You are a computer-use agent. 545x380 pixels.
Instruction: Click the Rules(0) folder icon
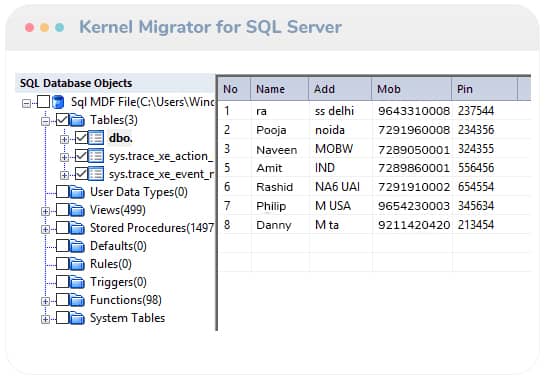[77, 264]
